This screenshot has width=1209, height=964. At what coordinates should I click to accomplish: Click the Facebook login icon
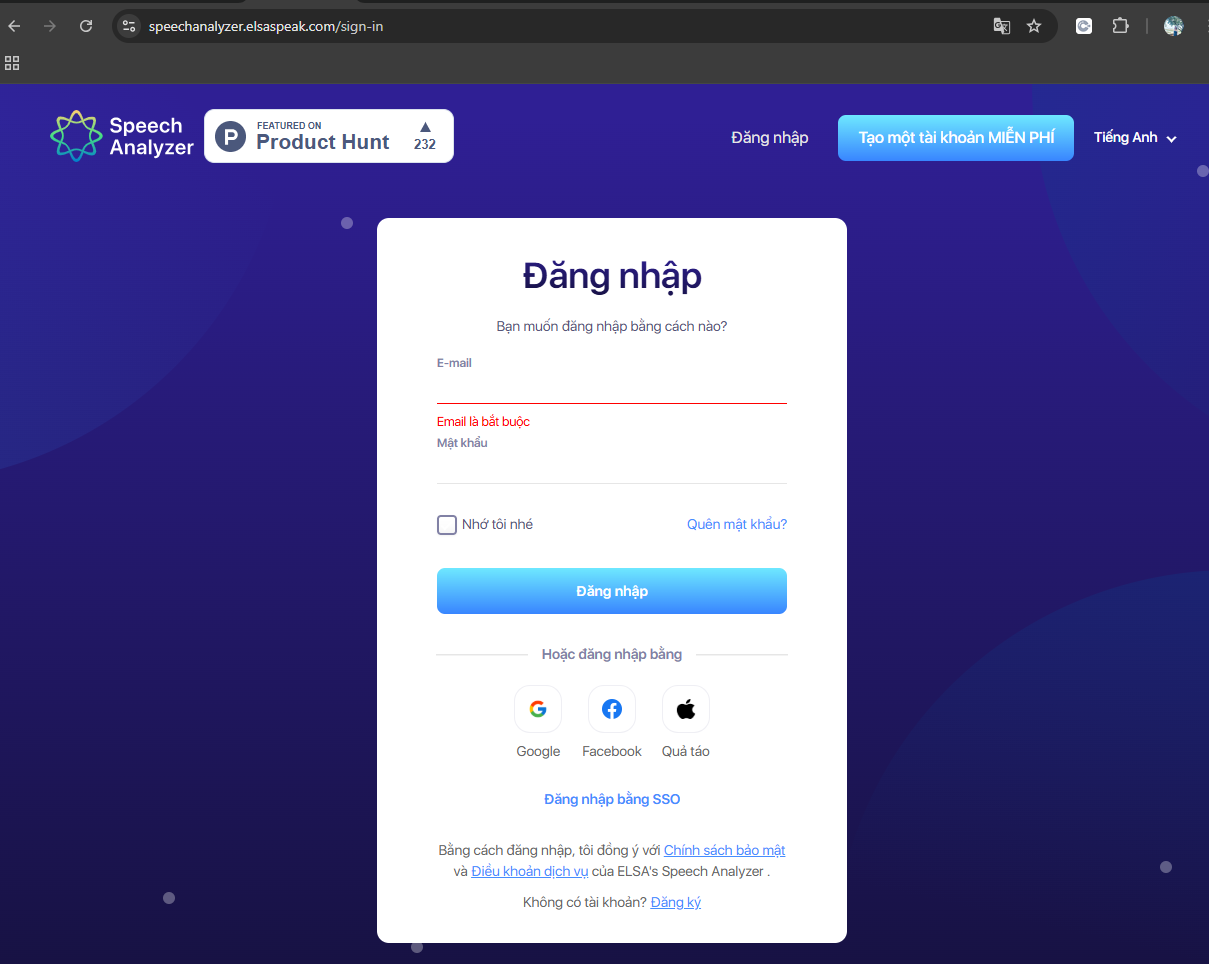(612, 709)
